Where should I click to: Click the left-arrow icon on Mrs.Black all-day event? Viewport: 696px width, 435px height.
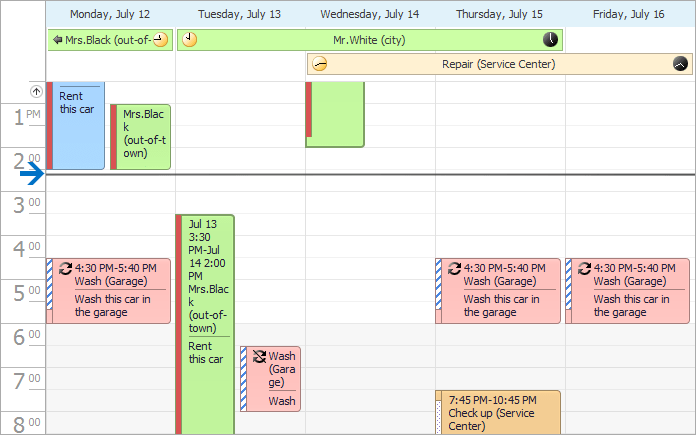[x=57, y=40]
